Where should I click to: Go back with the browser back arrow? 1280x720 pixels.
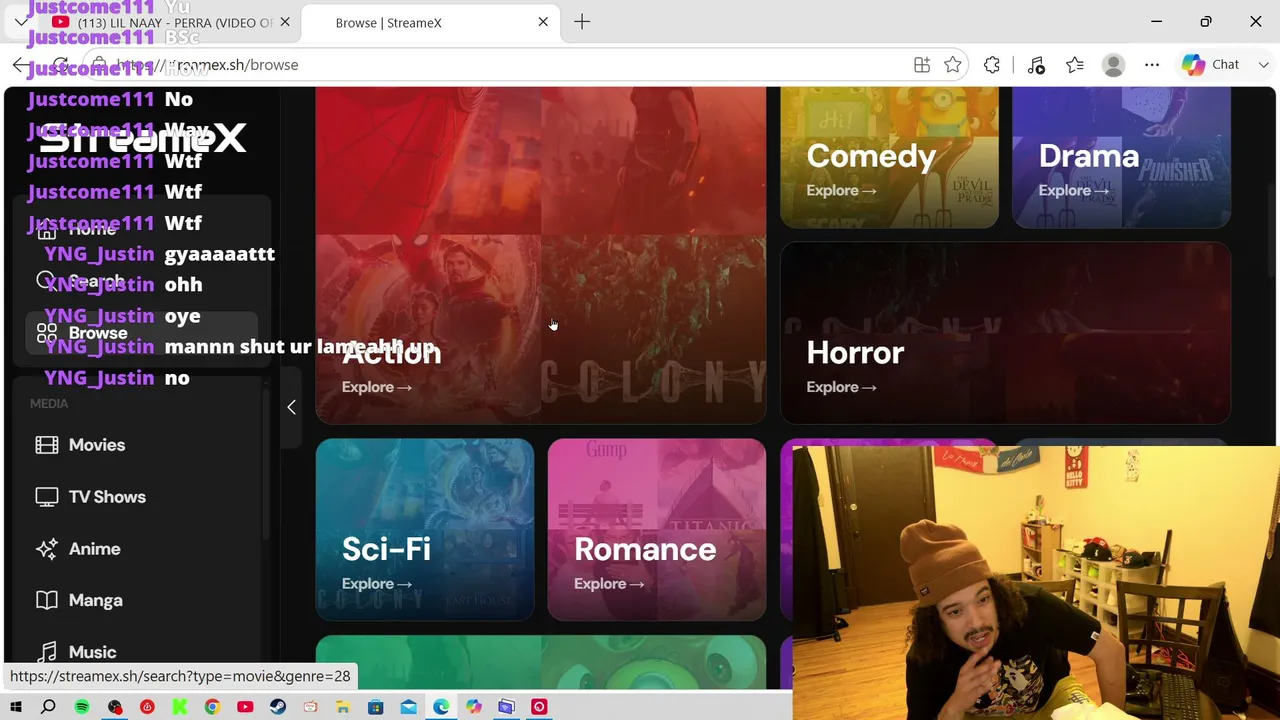click(21, 65)
